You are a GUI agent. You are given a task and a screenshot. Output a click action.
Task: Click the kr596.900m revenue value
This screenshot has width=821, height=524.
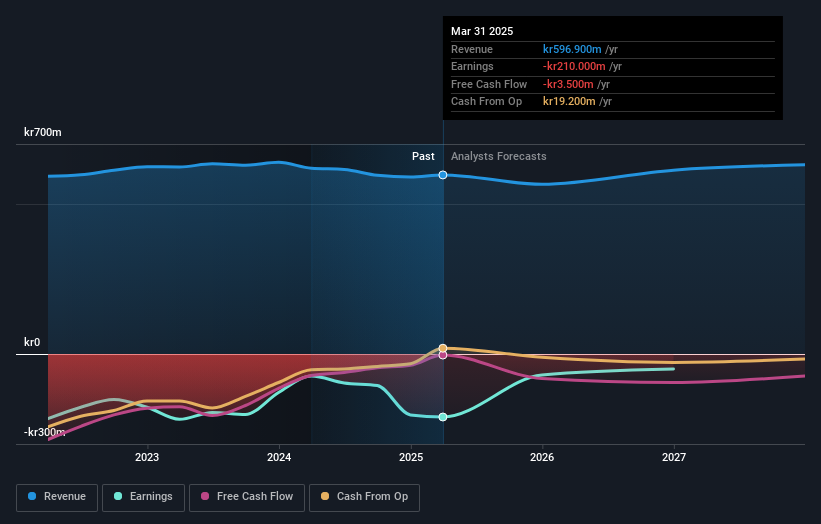pyautogui.click(x=572, y=49)
